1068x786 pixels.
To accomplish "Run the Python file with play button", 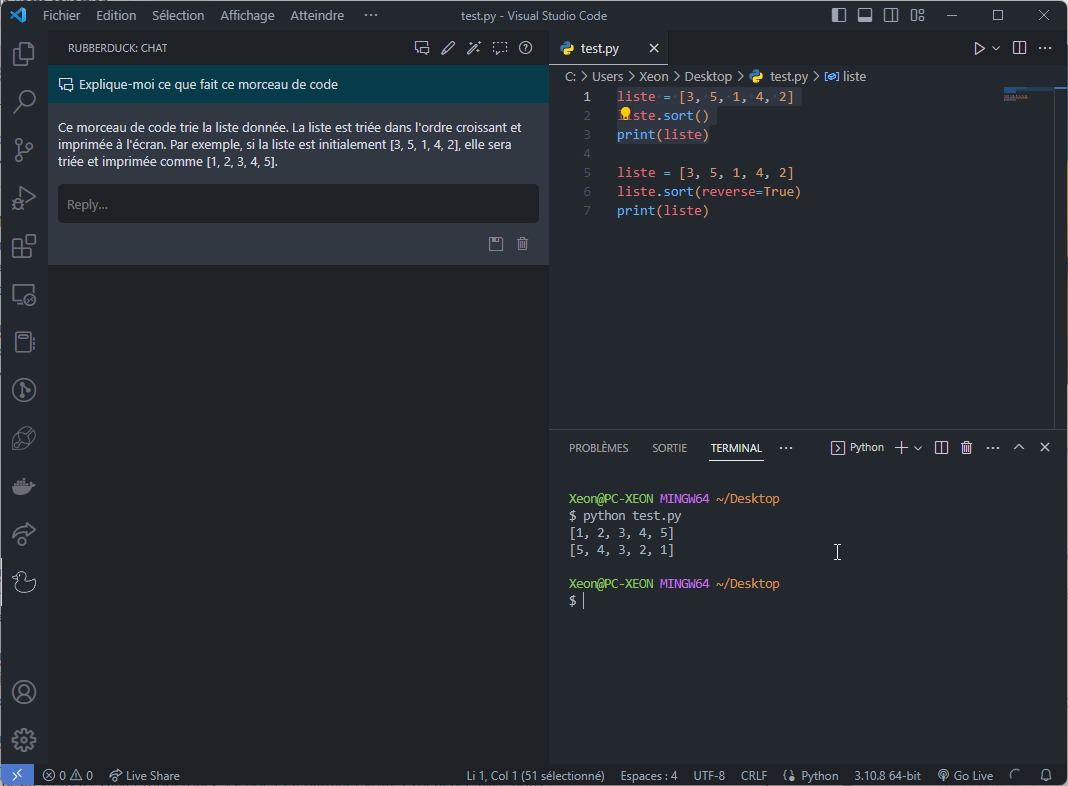I will click(979, 48).
